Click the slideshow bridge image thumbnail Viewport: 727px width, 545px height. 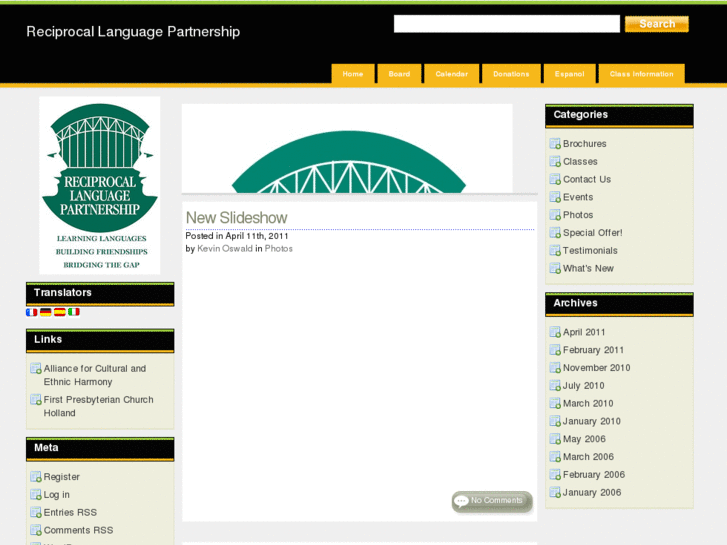[347, 149]
